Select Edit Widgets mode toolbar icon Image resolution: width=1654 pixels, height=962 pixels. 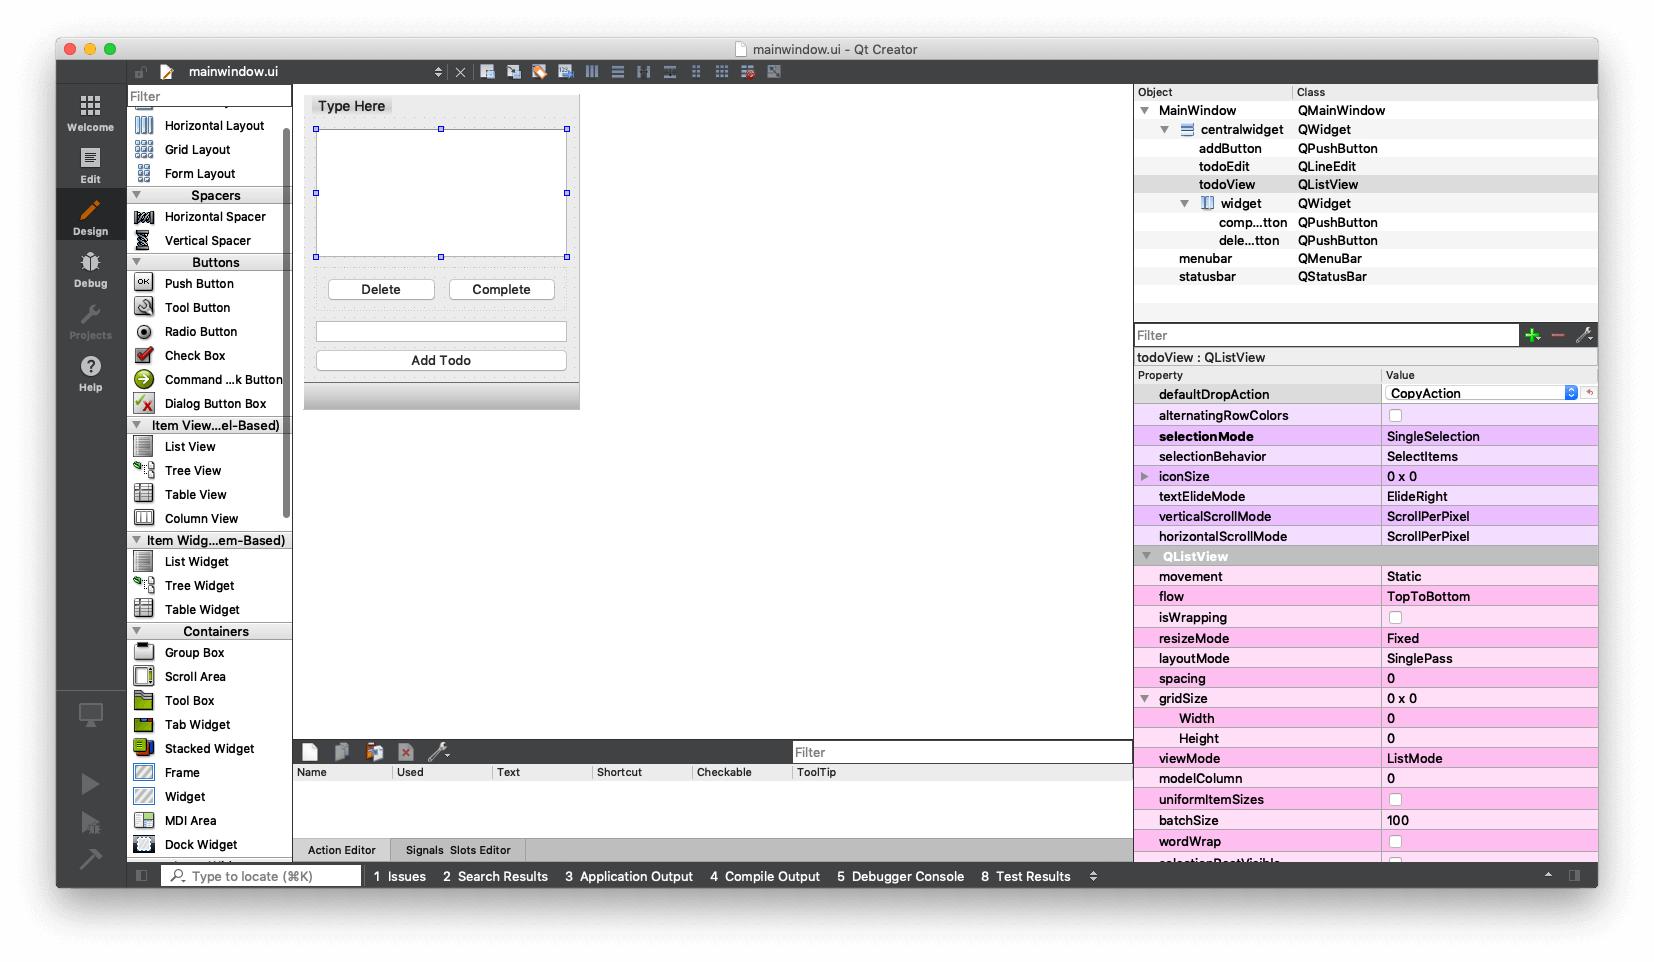(x=487, y=71)
